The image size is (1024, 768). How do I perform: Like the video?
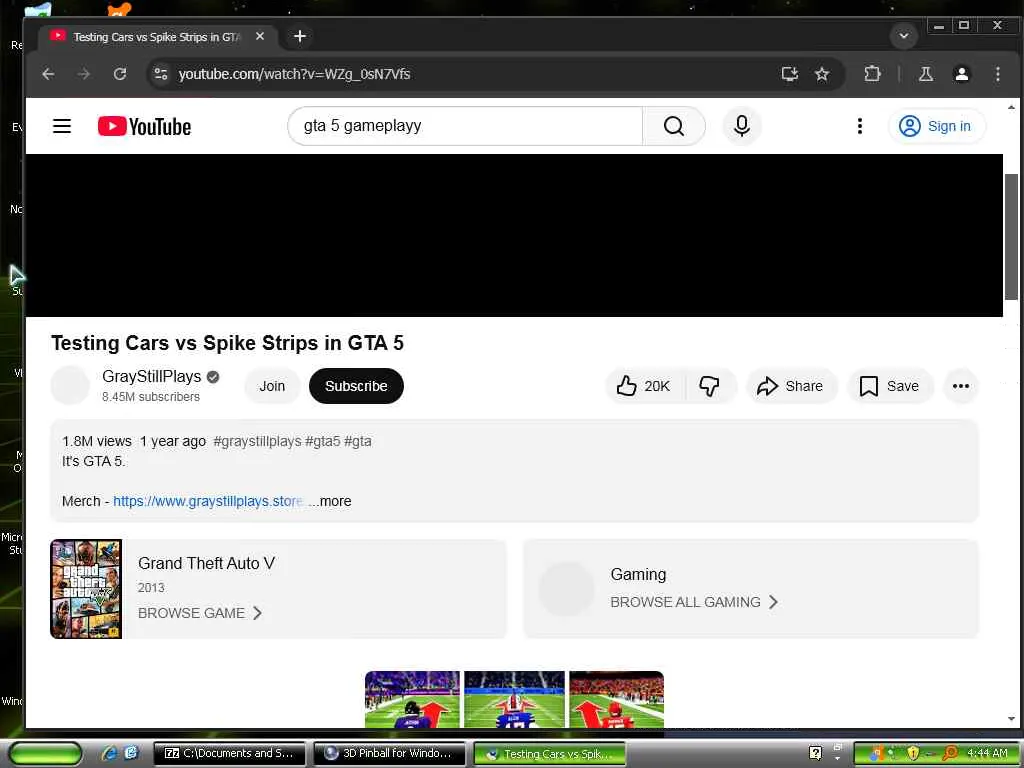click(643, 386)
